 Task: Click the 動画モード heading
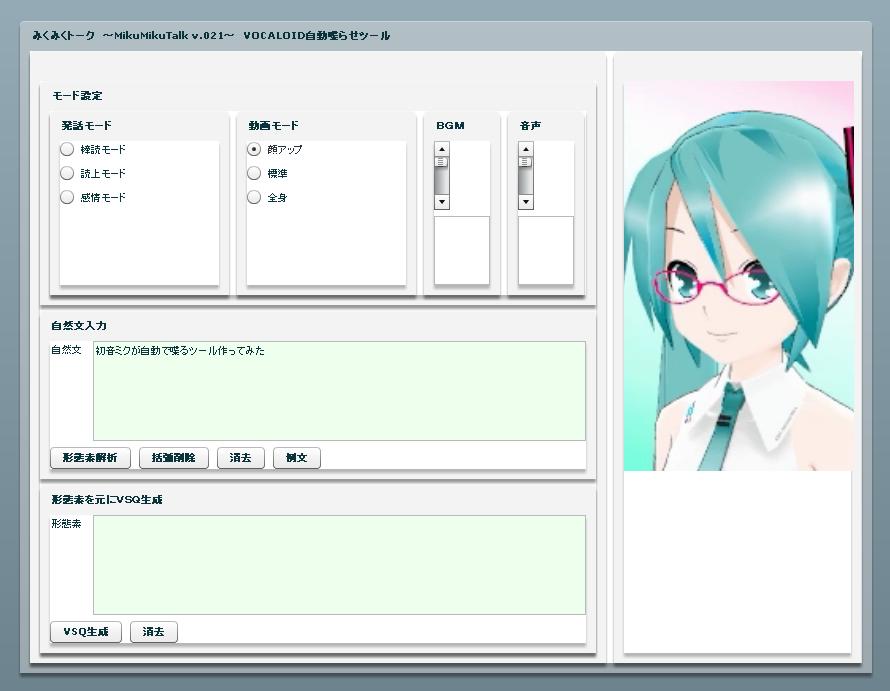[274, 125]
